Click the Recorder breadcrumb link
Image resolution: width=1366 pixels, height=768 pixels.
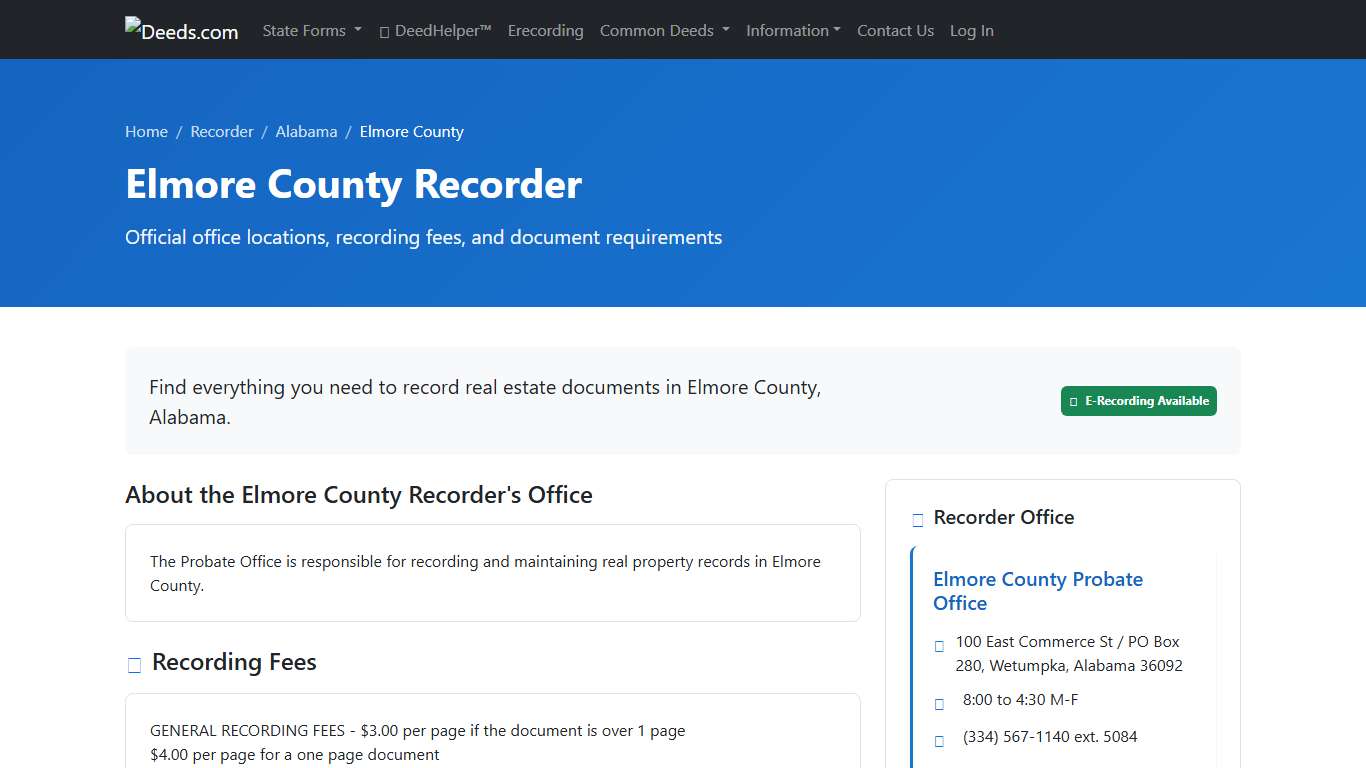click(222, 131)
